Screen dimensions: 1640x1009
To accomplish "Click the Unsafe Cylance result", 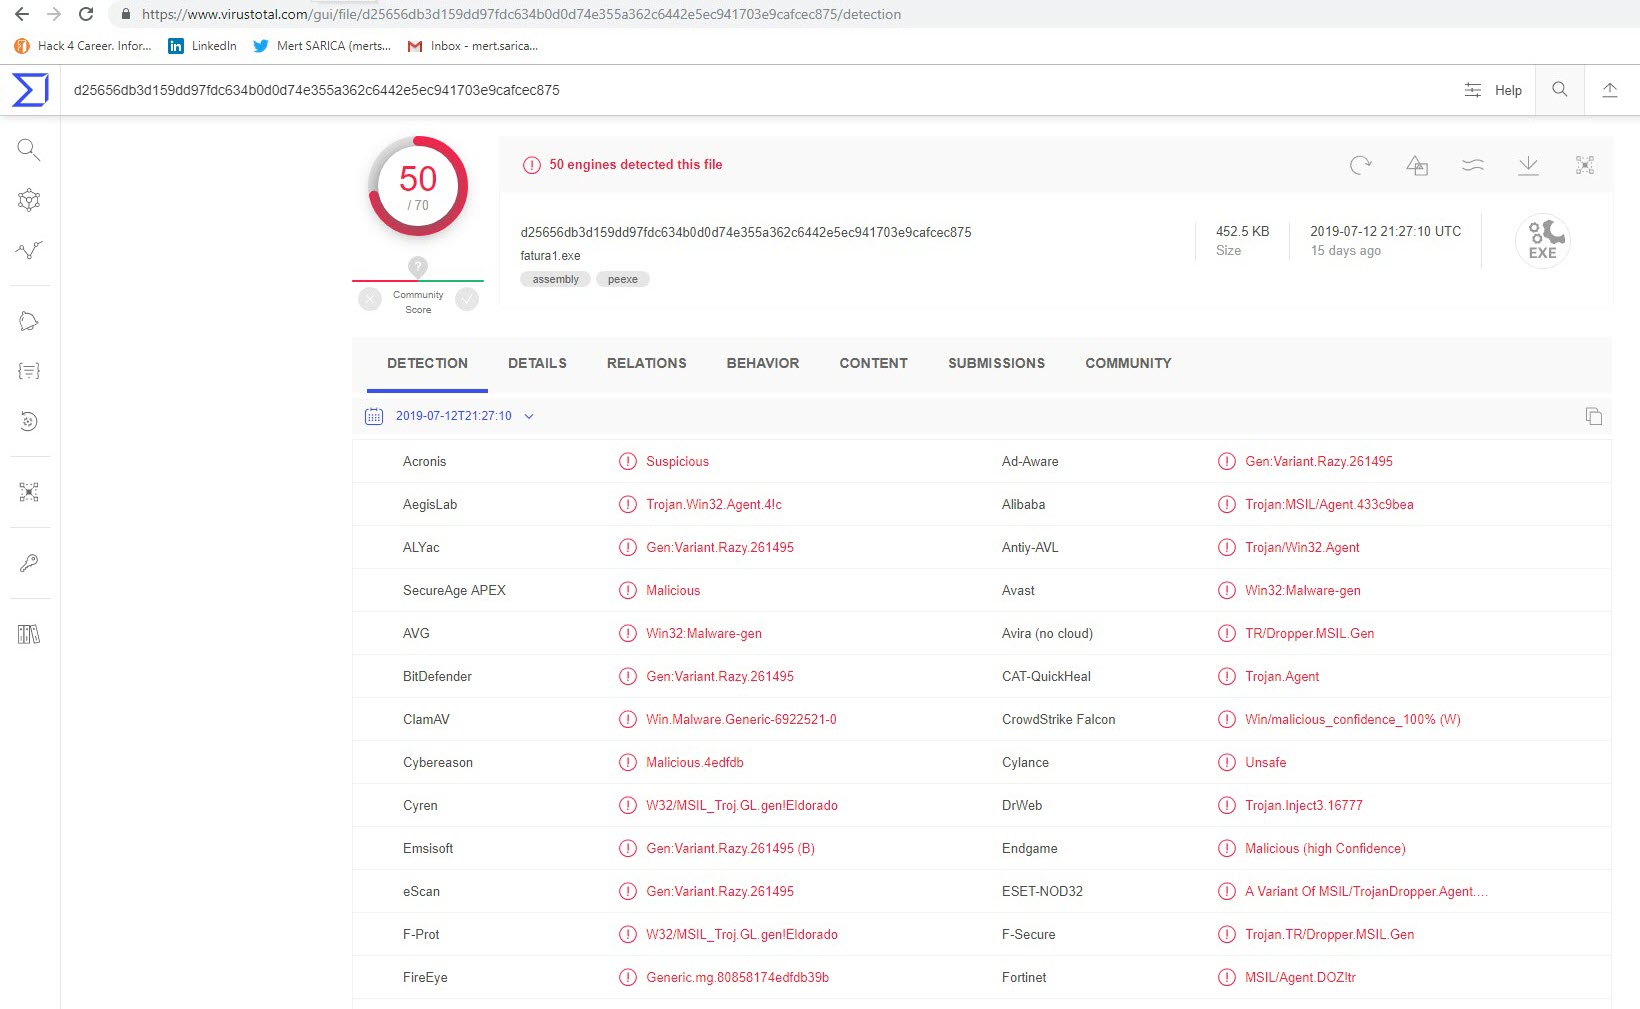I will point(1266,763).
